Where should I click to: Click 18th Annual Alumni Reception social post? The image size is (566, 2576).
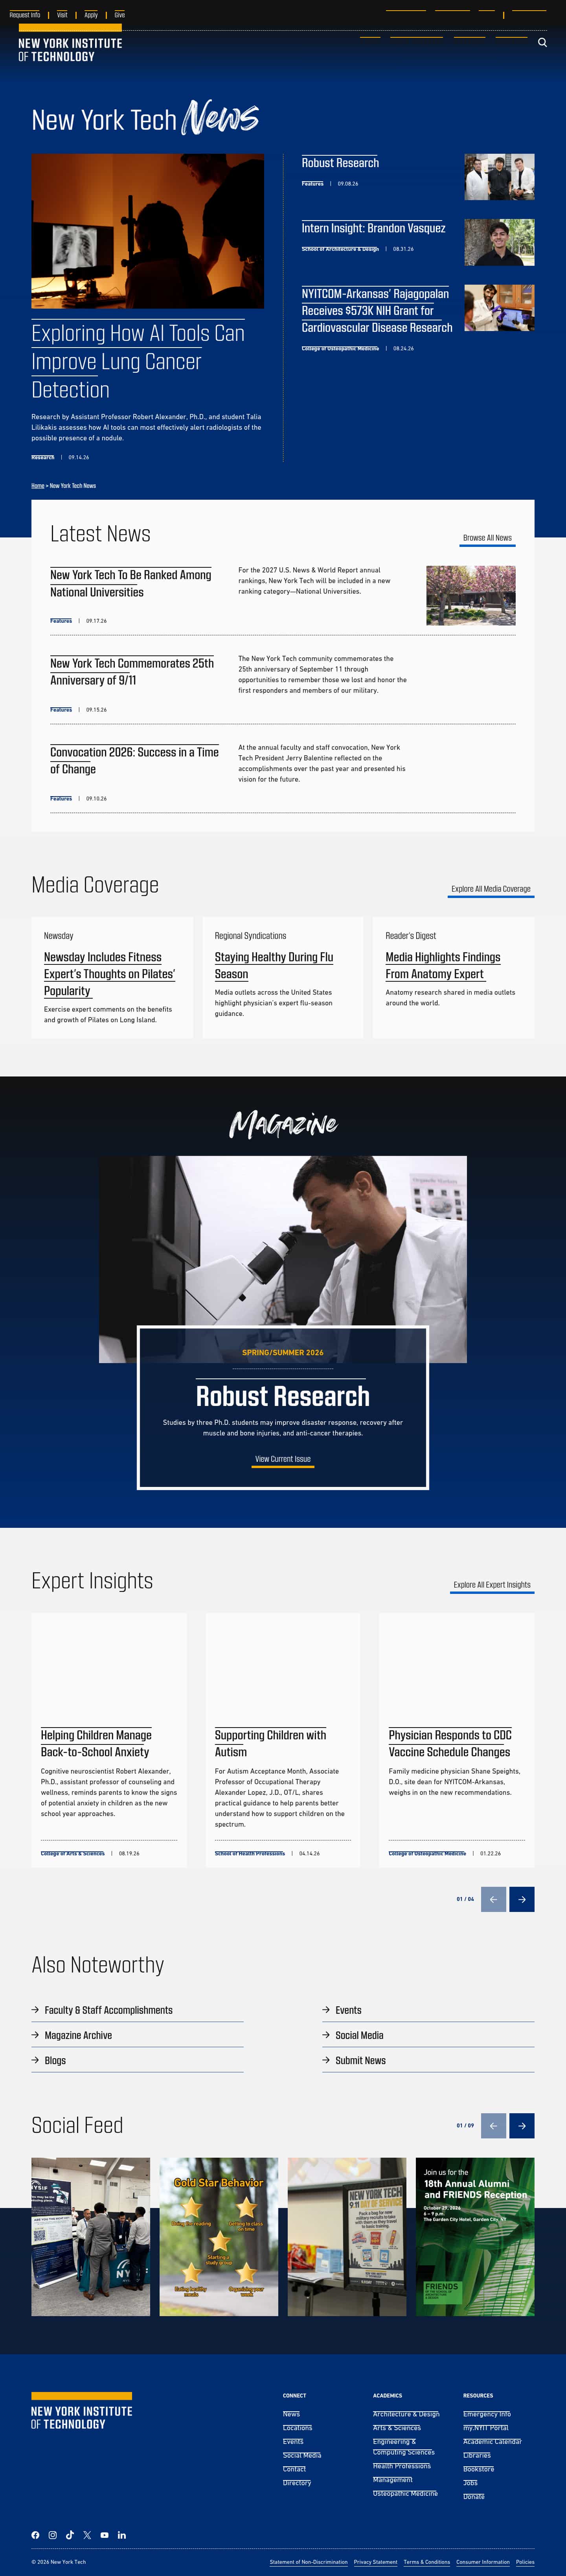click(475, 2237)
